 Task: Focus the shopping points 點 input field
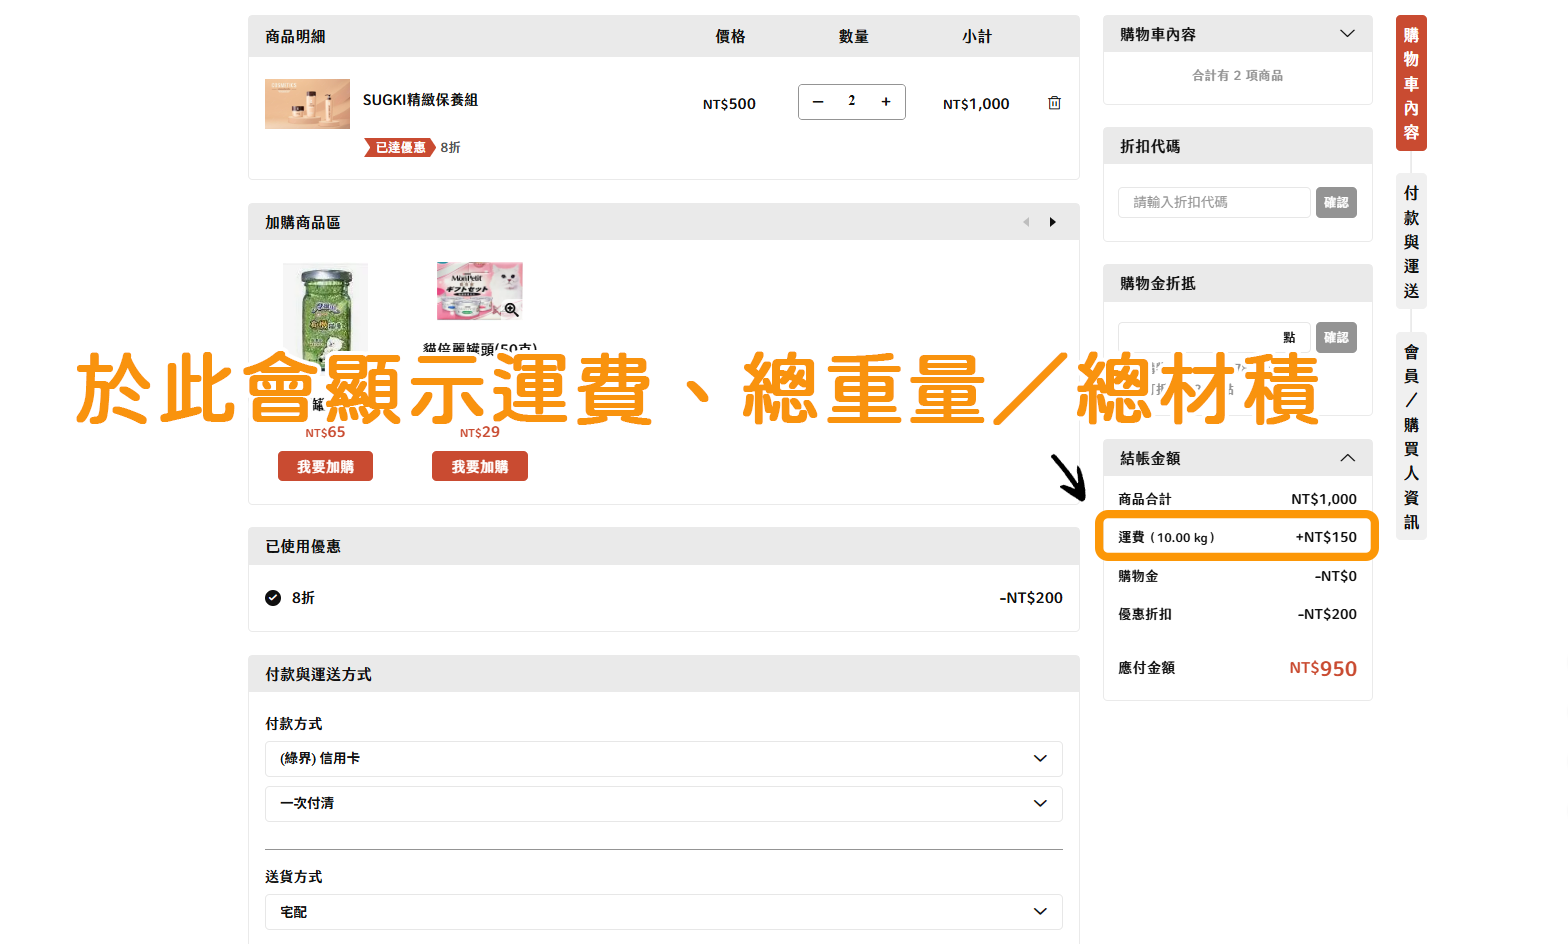(x=1214, y=337)
